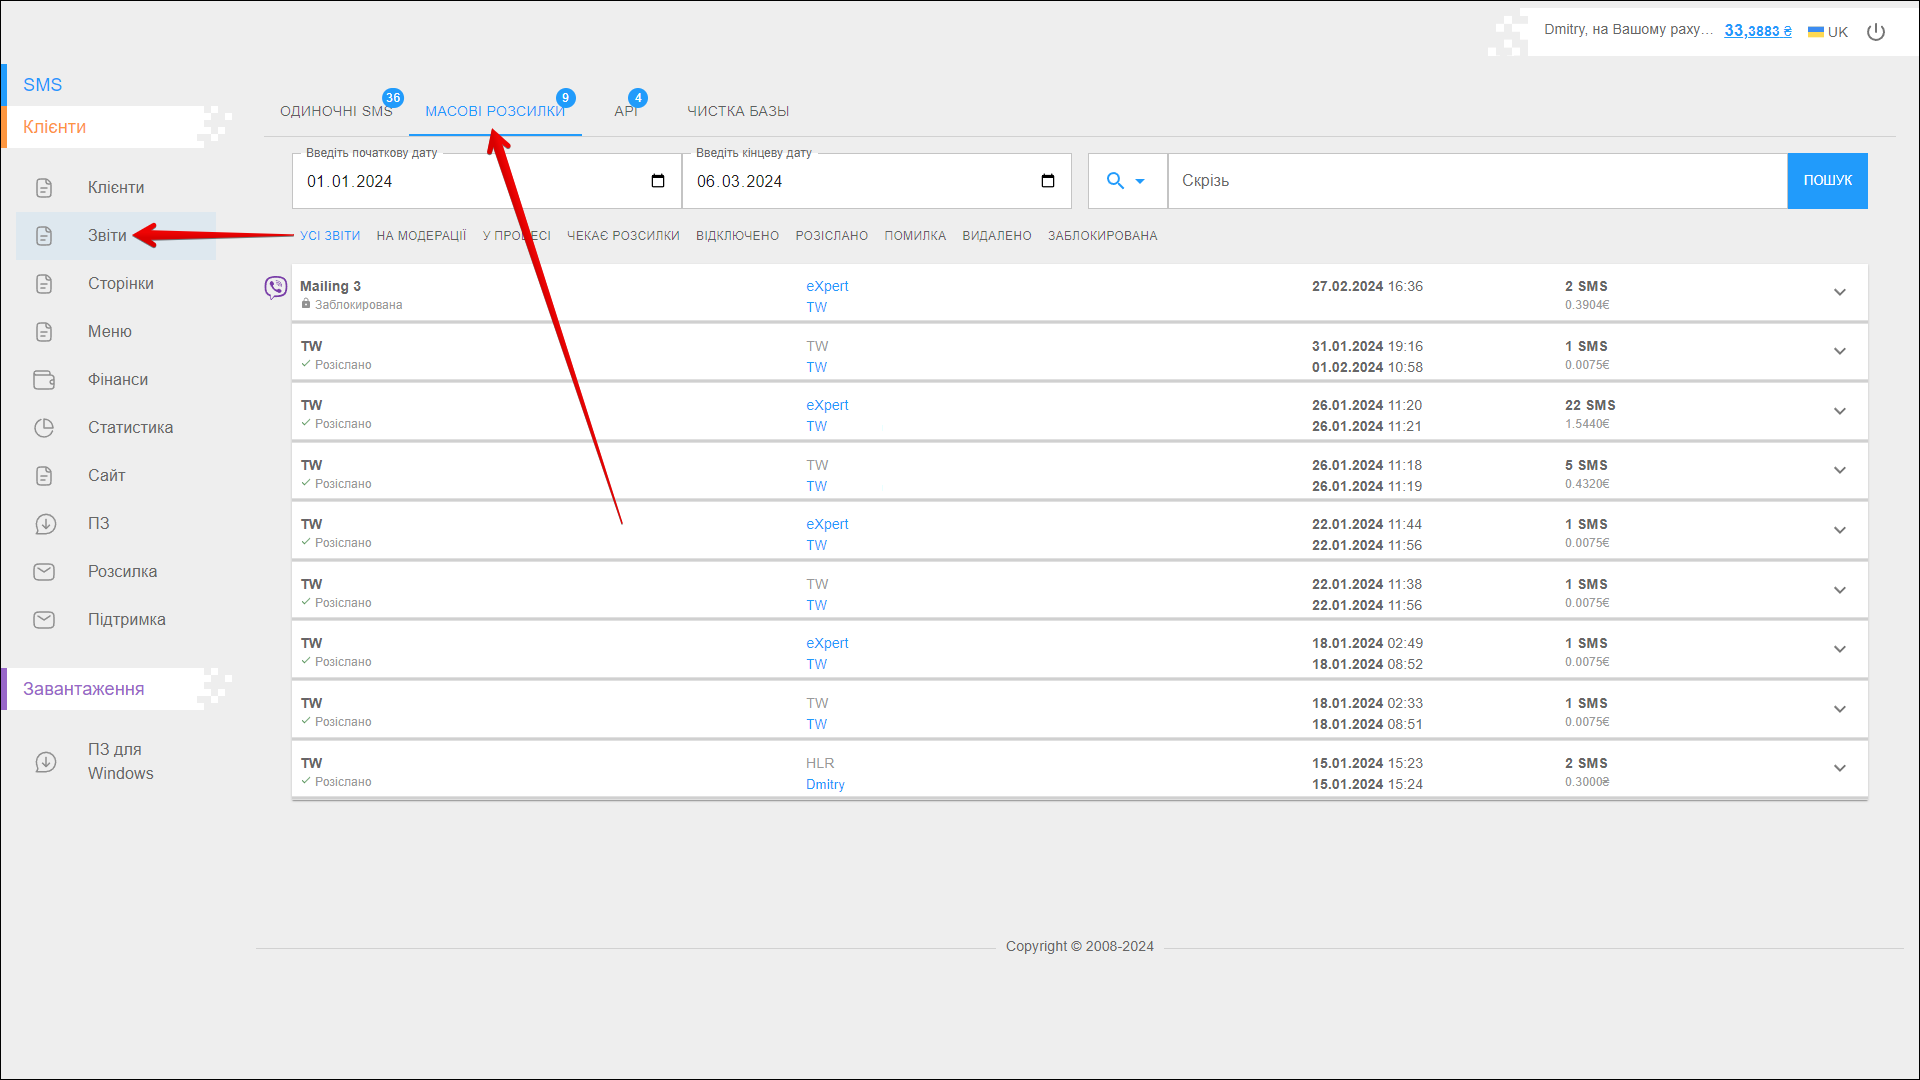Open the search scope magnifier dropdown
1920x1080 pixels.
(1126, 181)
